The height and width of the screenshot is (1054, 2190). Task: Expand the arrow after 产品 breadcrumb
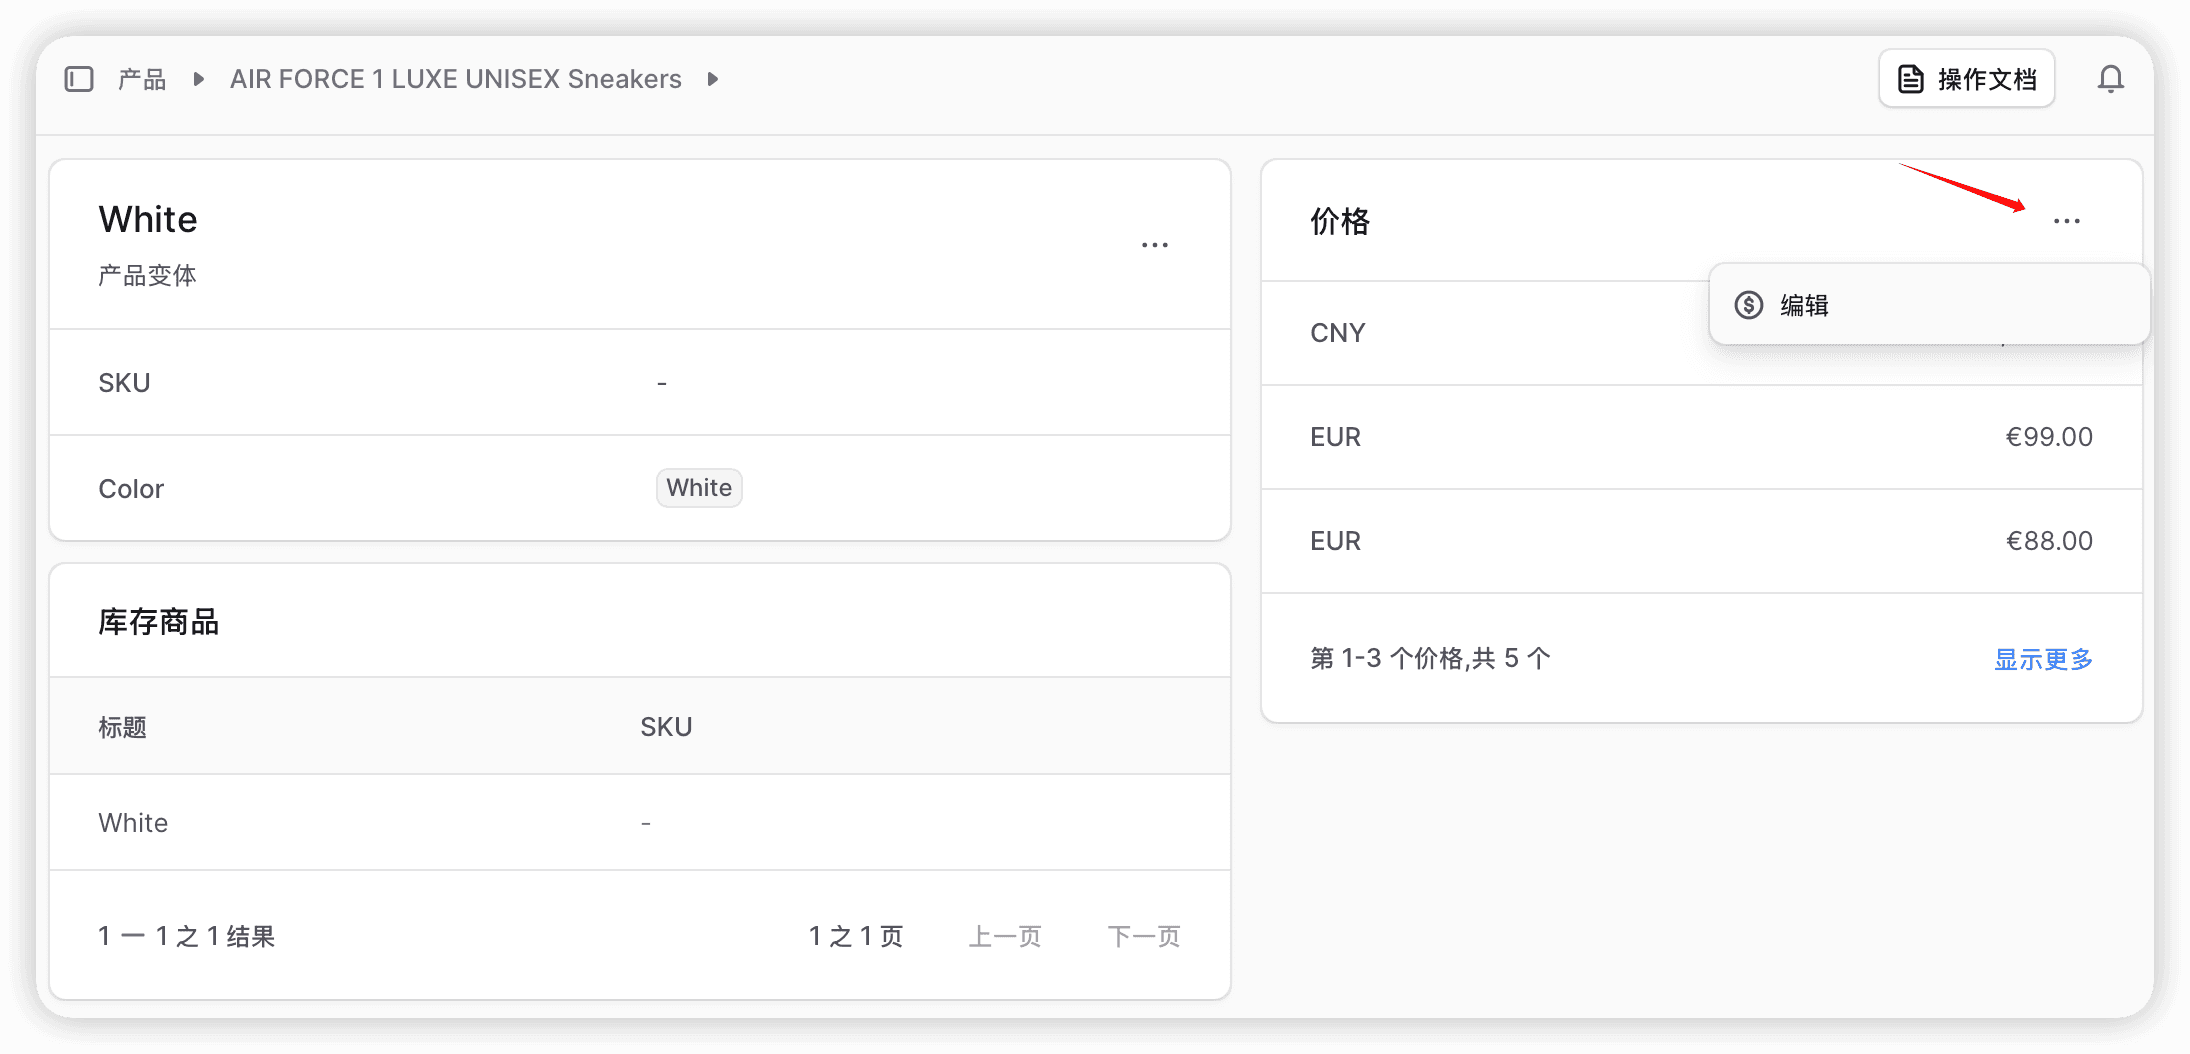[198, 79]
